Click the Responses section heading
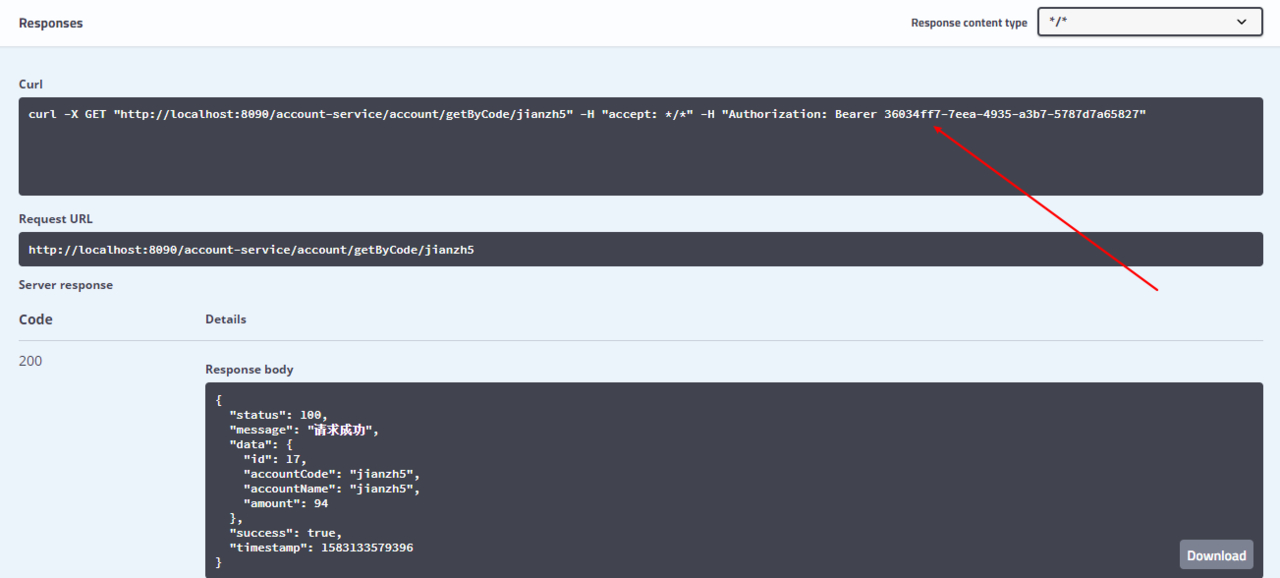Screen dimensions: 1280x578 click(51, 23)
